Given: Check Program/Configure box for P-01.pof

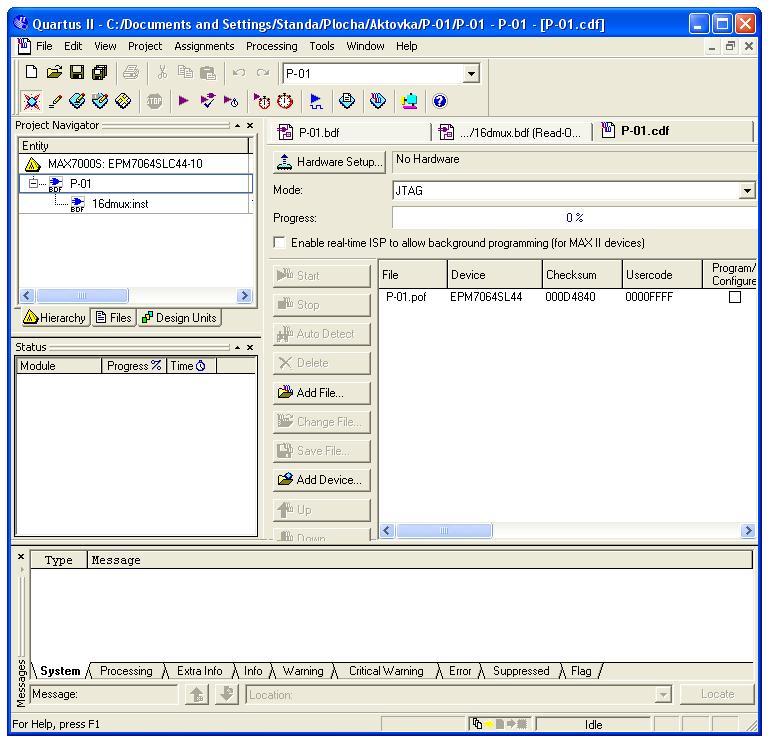Looking at the screenshot, I should click(x=735, y=297).
